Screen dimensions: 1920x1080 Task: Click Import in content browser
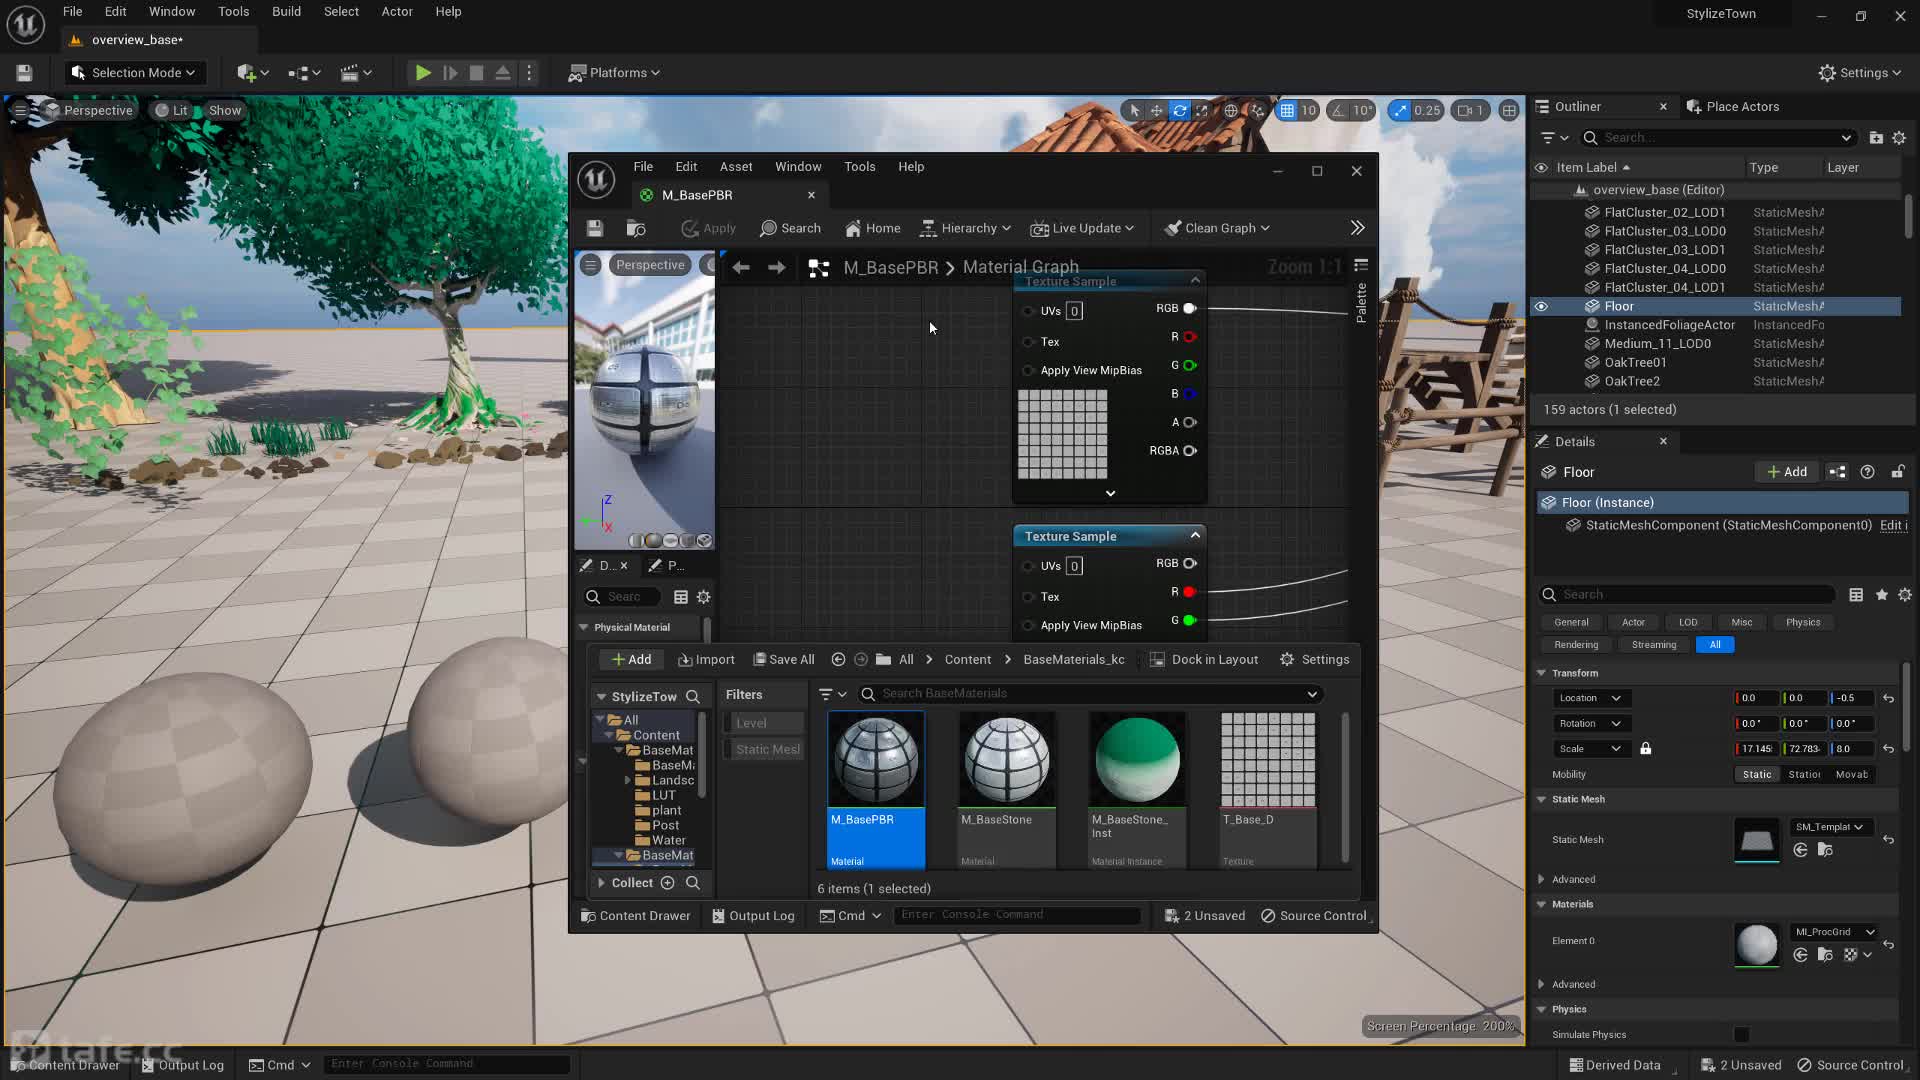[706, 660]
